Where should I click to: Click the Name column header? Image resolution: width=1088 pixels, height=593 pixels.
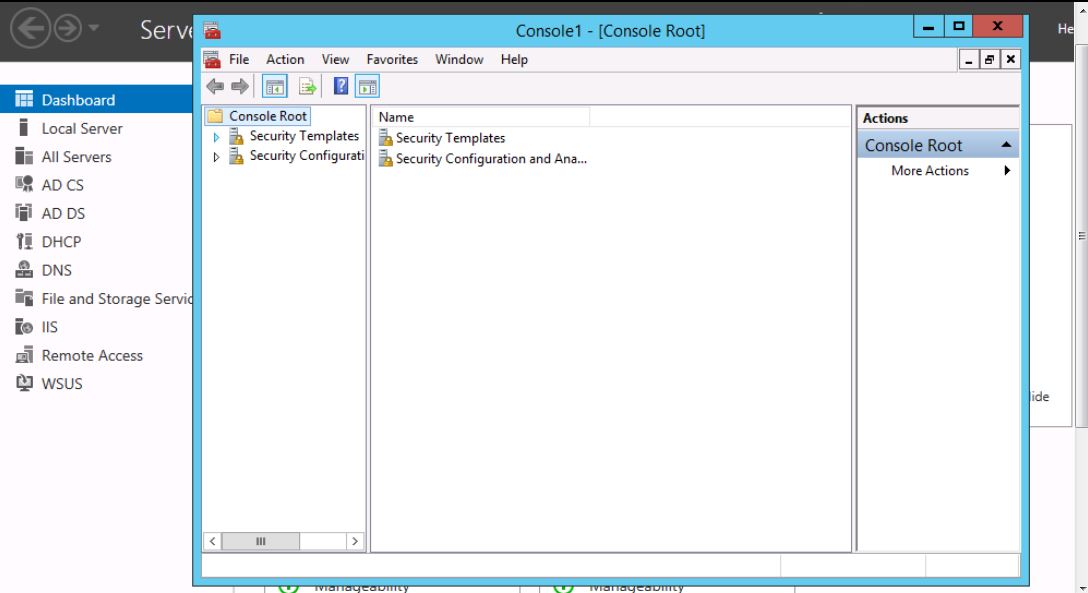[x=482, y=117]
